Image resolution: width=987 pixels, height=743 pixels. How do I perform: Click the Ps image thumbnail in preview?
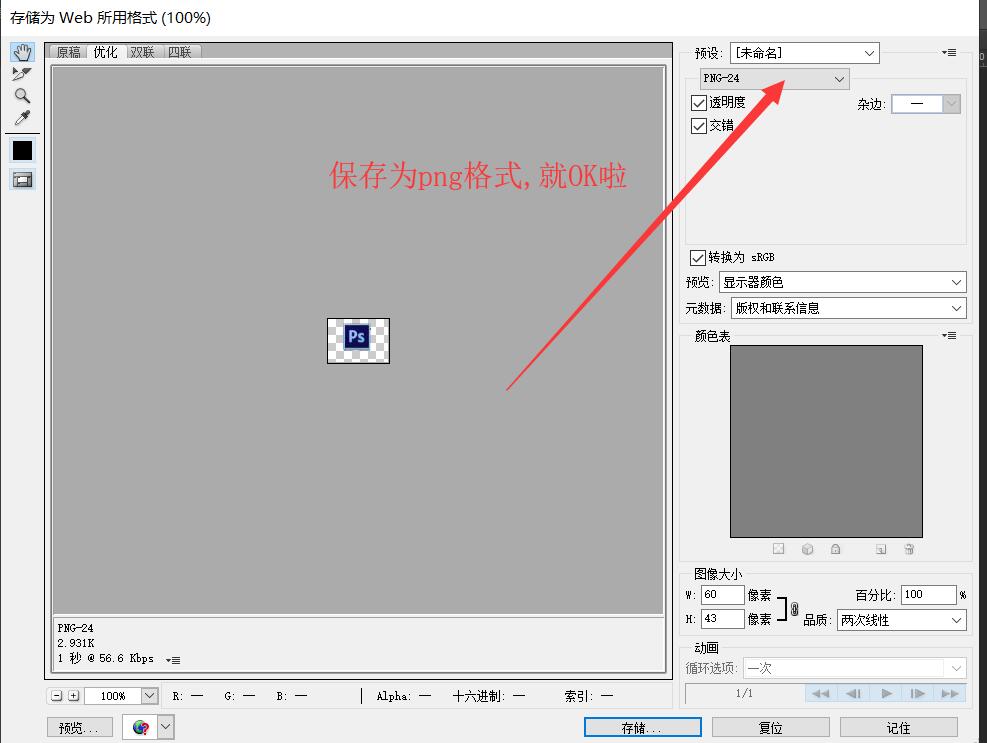click(358, 341)
